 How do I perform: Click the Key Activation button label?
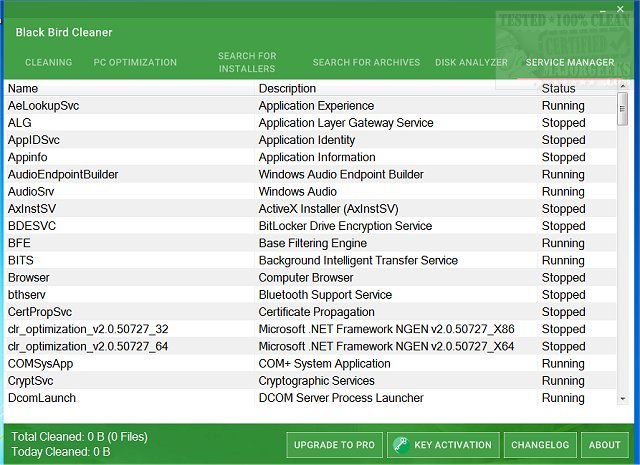click(453, 445)
